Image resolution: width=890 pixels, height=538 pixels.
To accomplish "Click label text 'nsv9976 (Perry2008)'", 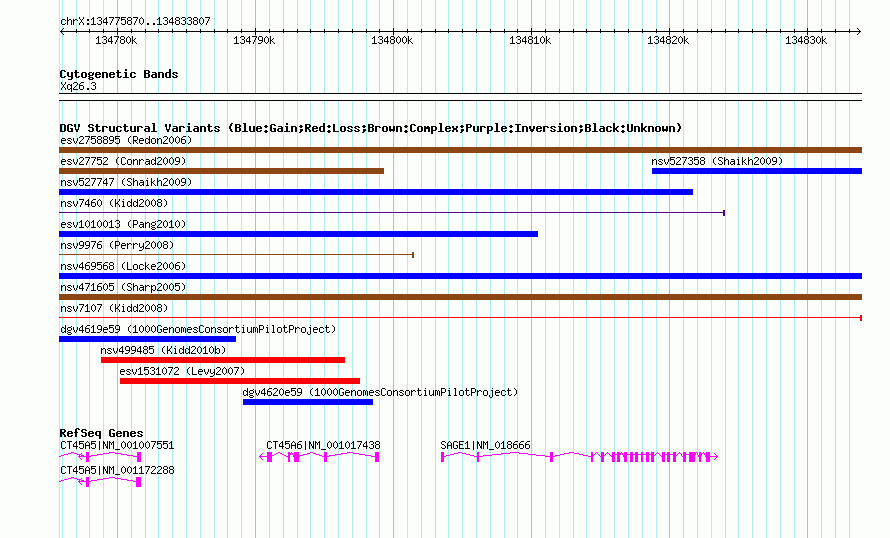I will pyautogui.click(x=117, y=245).
